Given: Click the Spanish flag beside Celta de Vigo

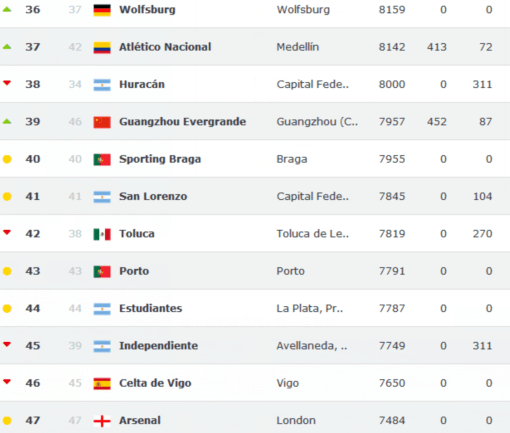Looking at the screenshot, I should pyautogui.click(x=102, y=383).
